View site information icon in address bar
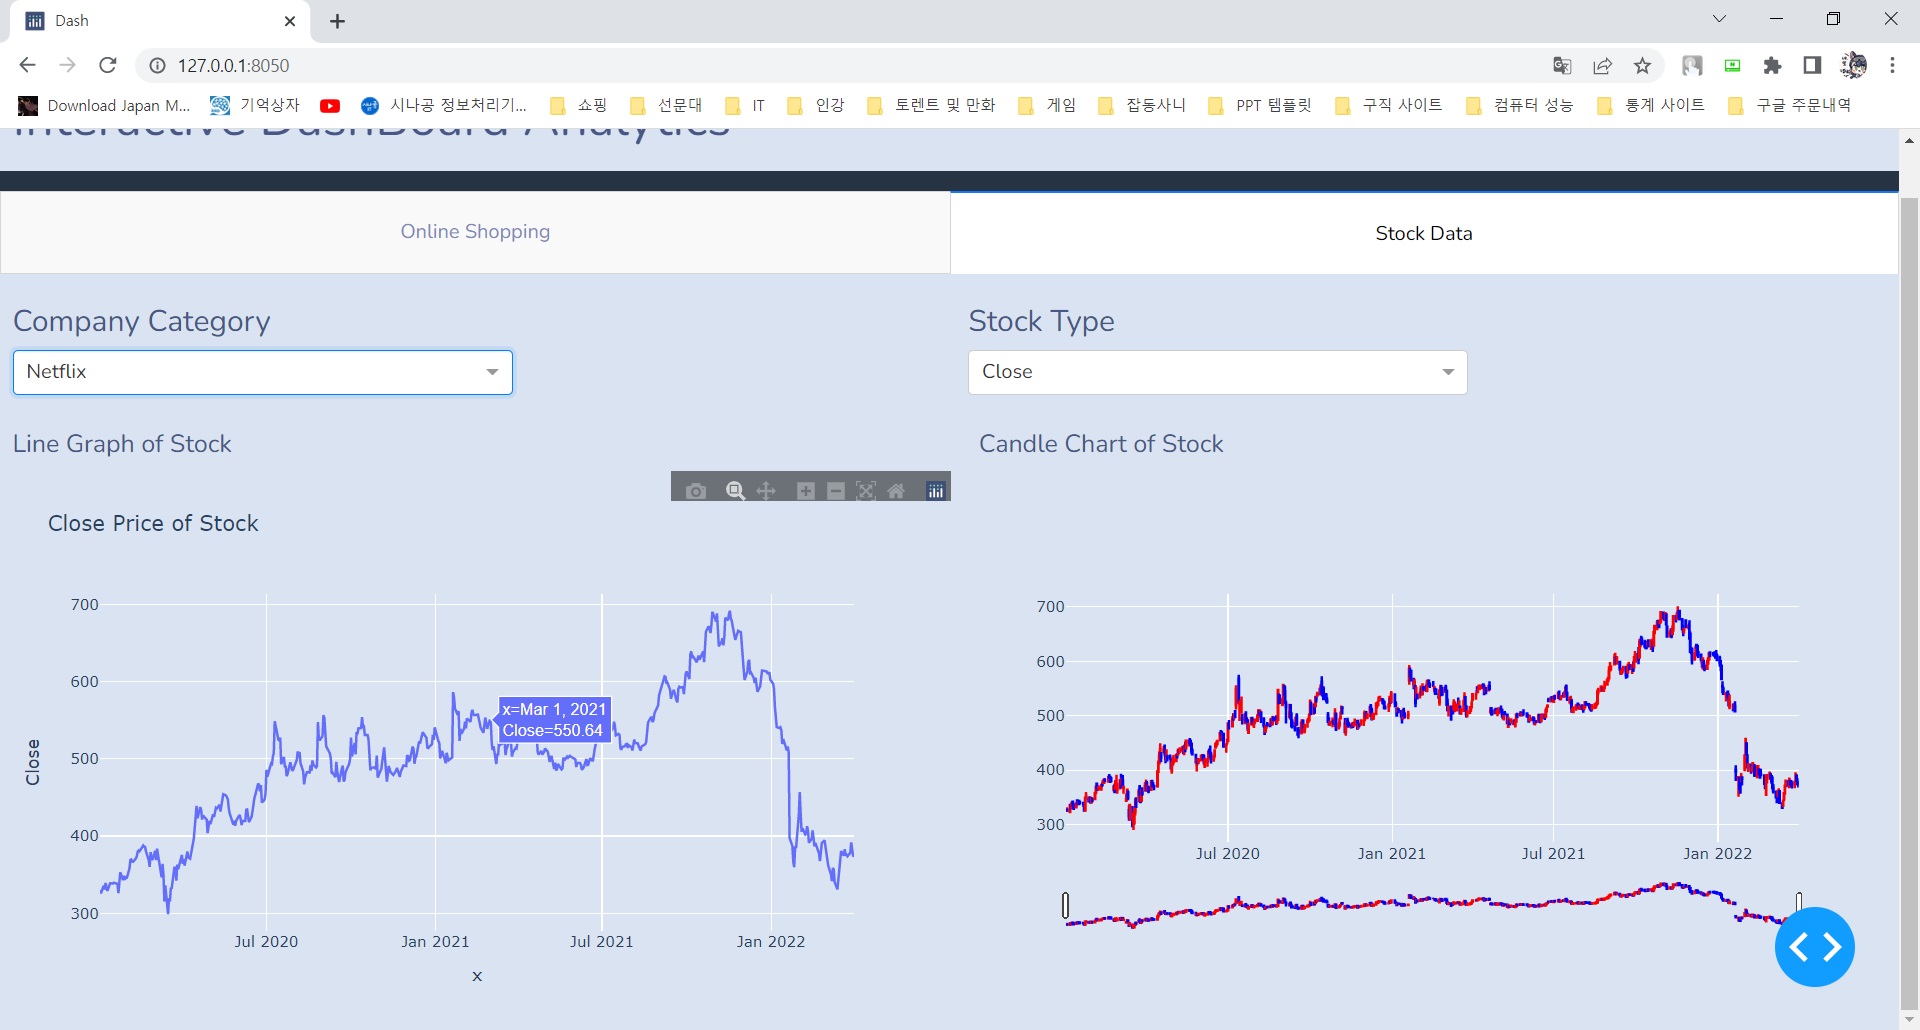 [x=157, y=65]
